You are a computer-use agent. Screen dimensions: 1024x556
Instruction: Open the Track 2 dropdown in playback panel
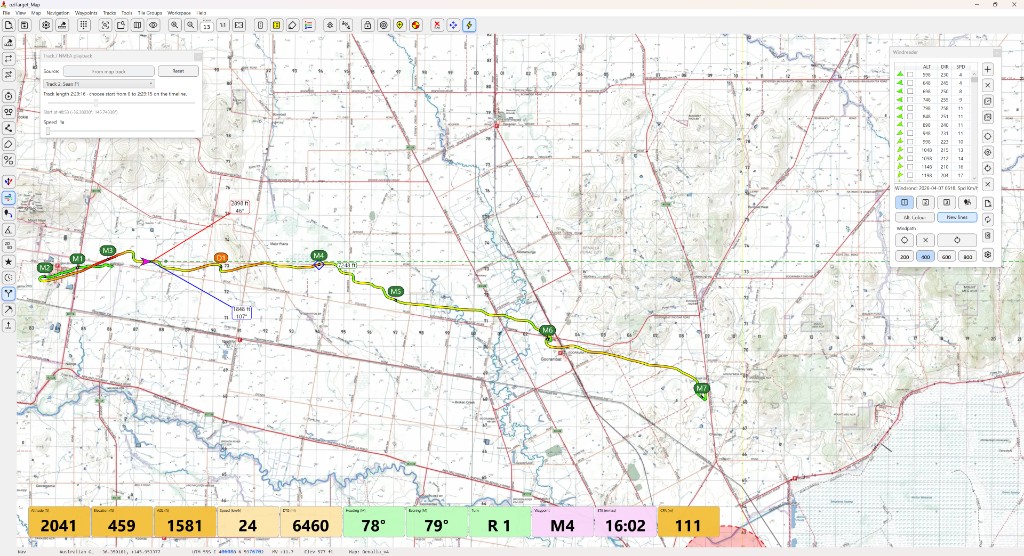(x=99, y=84)
